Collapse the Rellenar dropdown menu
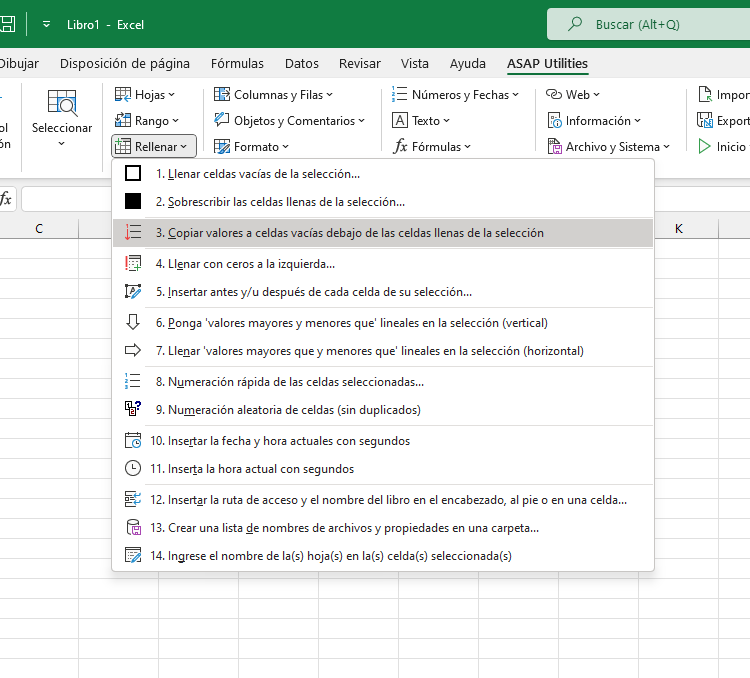750x678 pixels. click(x=154, y=146)
